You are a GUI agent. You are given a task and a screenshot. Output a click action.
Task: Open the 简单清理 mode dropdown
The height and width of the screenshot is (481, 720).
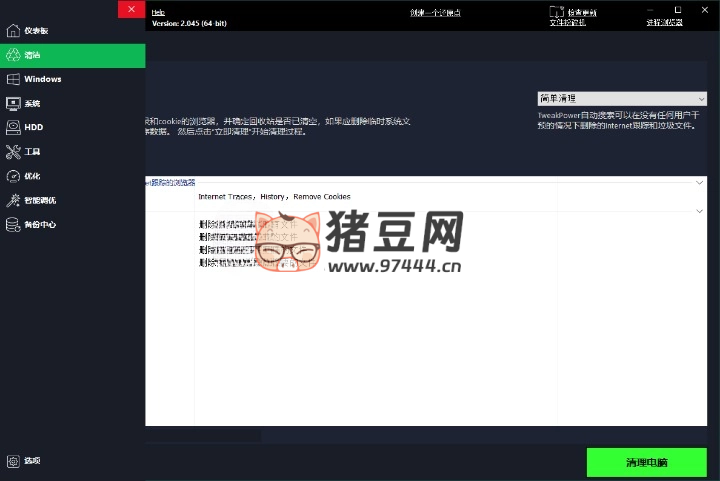621,99
